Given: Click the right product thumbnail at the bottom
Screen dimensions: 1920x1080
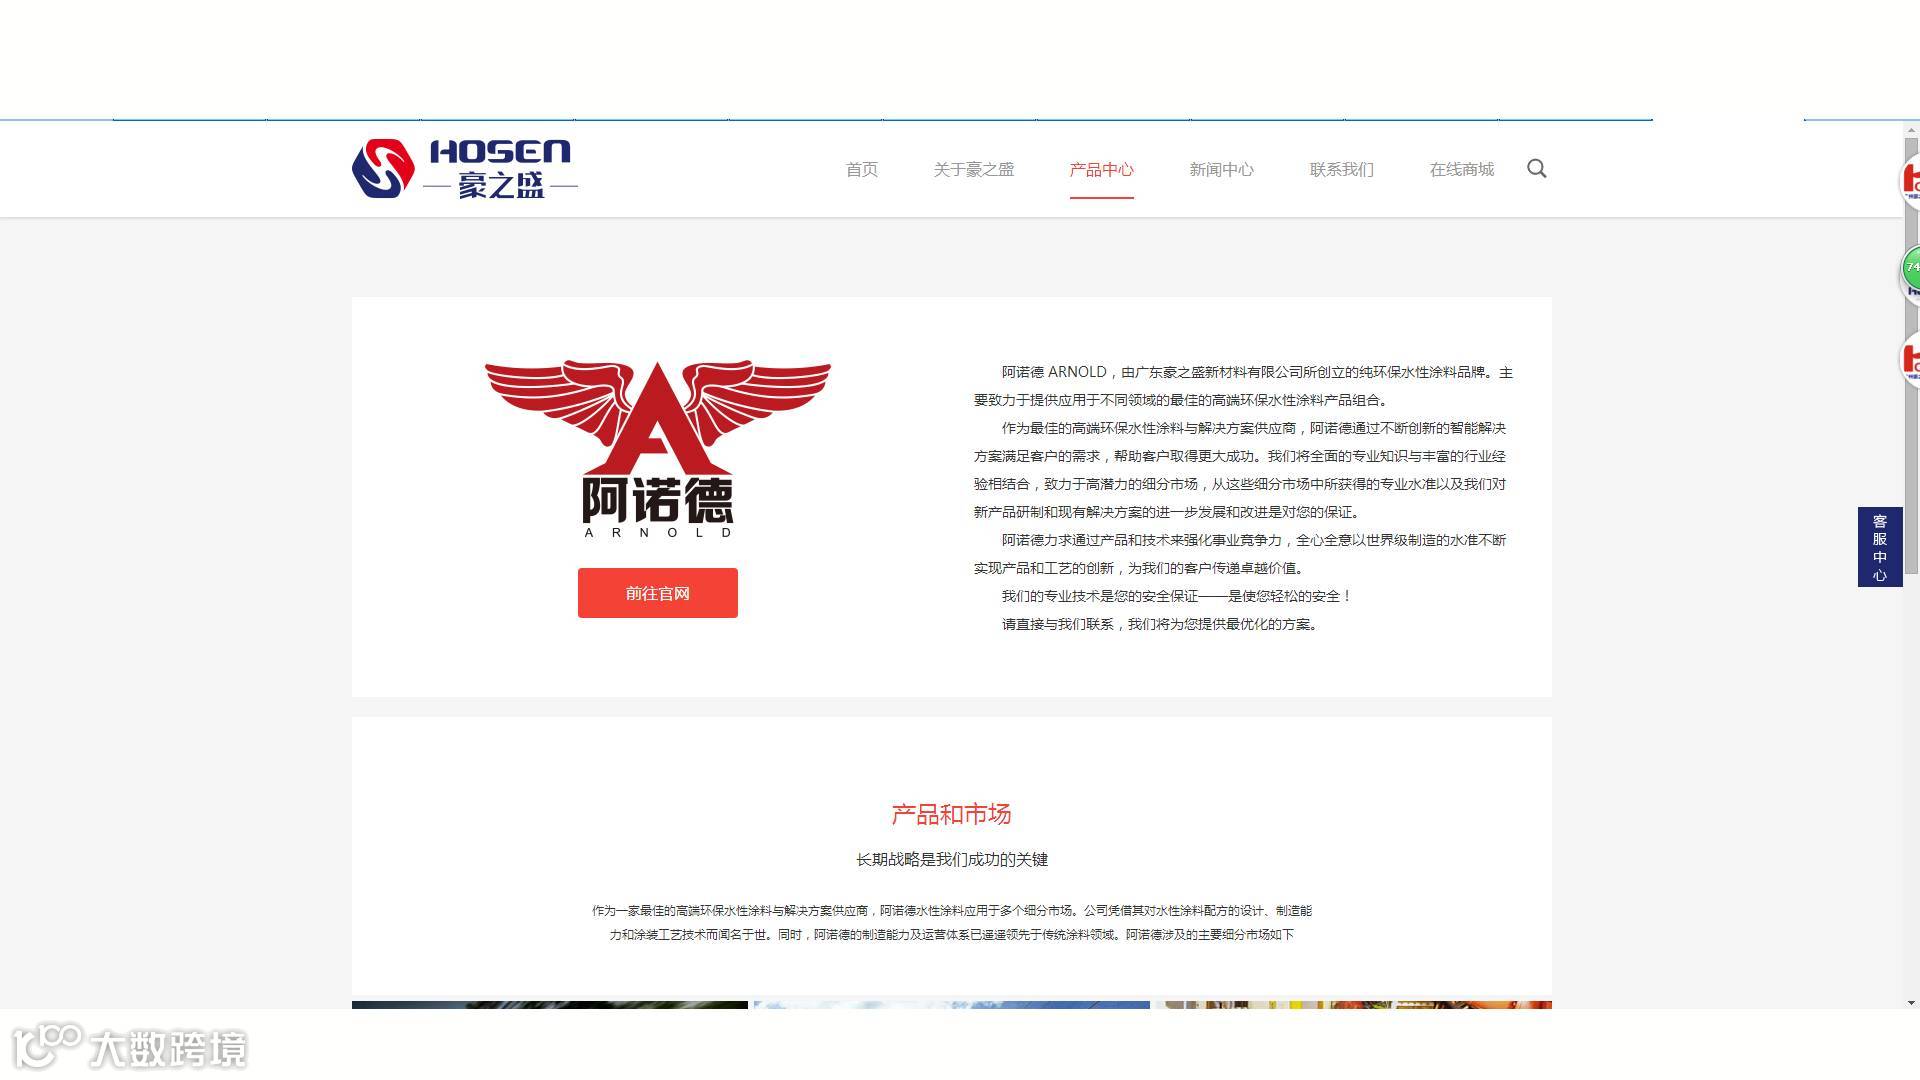Looking at the screenshot, I should click(1353, 1004).
